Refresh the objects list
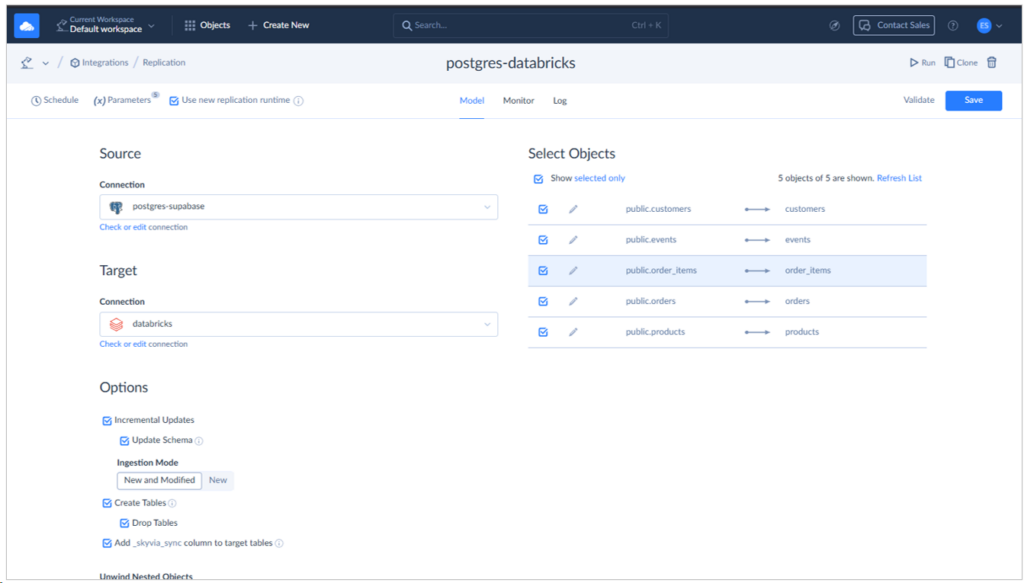This screenshot has width=1024, height=583. click(899, 178)
